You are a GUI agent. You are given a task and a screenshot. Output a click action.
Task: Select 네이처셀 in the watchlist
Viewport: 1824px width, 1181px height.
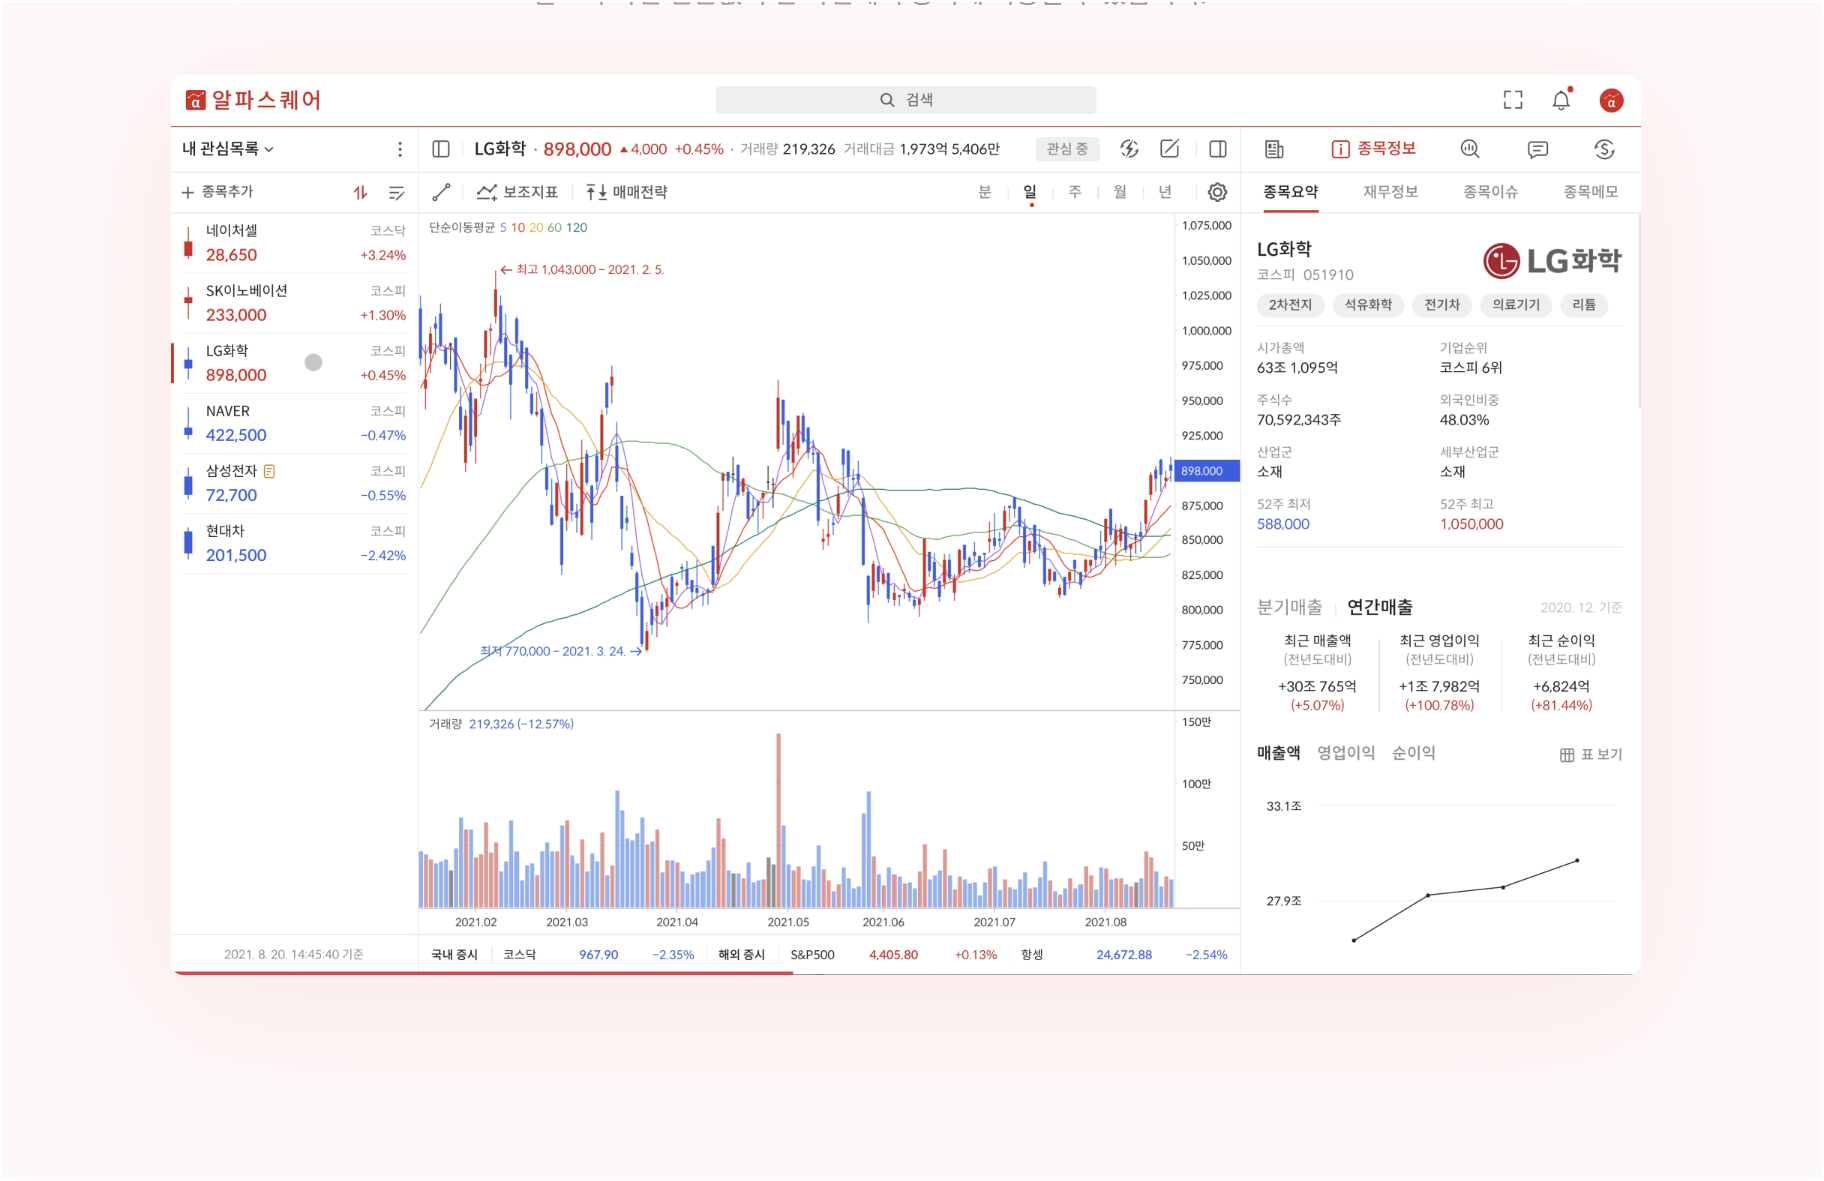pos(294,243)
